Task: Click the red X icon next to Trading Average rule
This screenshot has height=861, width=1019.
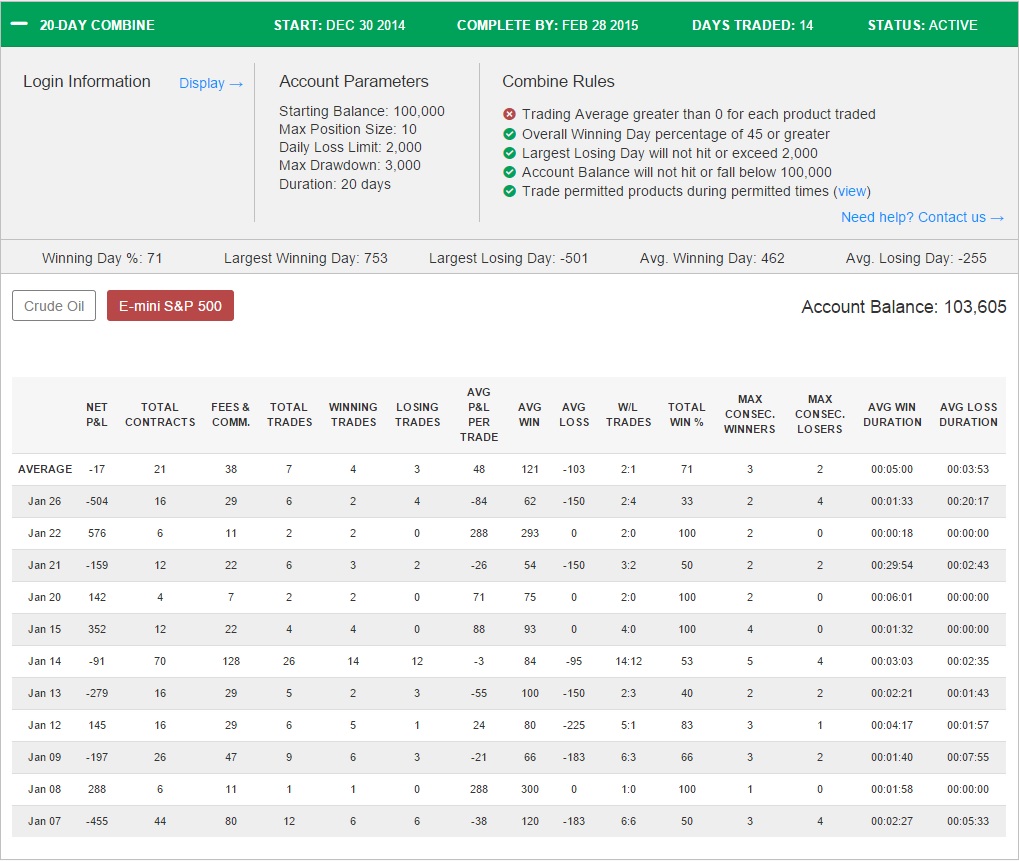Action: [x=510, y=114]
